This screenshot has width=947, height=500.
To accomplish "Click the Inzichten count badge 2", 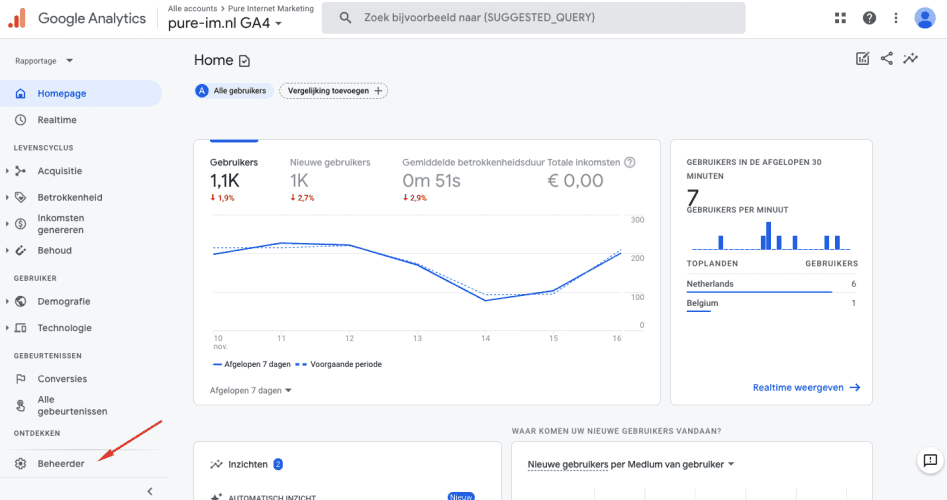I will (278, 464).
